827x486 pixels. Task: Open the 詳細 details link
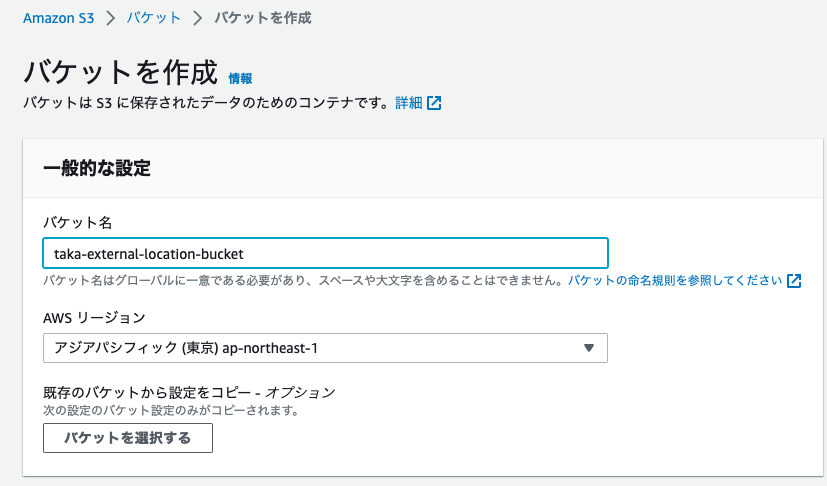coord(408,103)
